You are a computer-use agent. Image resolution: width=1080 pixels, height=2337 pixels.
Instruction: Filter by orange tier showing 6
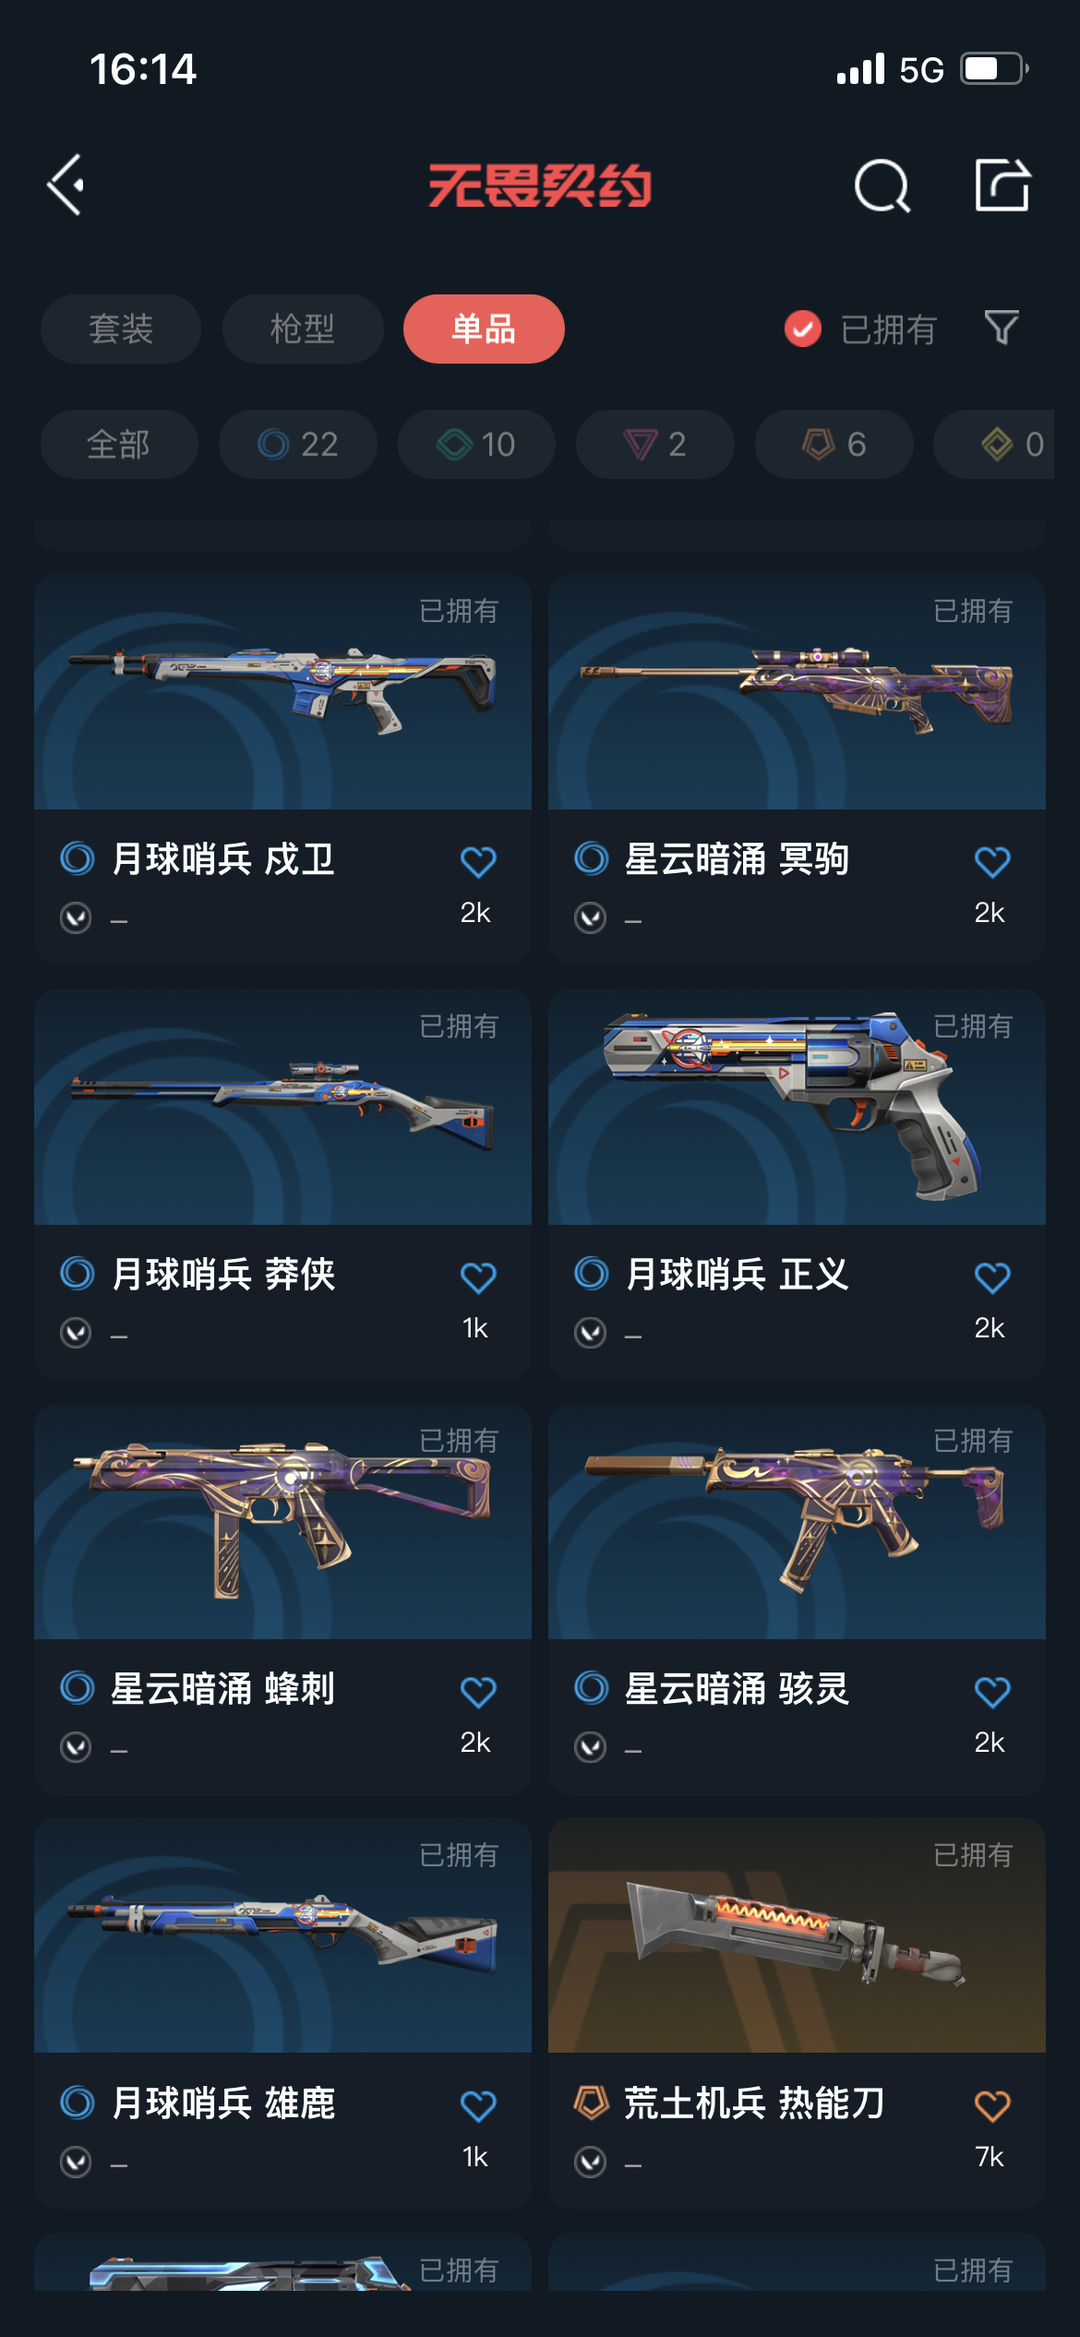[834, 444]
